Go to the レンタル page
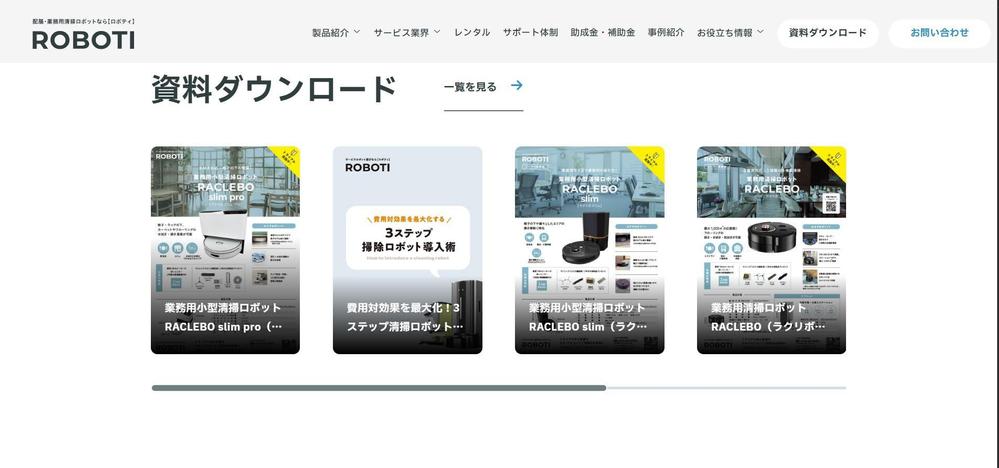This screenshot has width=999, height=468. point(472,32)
